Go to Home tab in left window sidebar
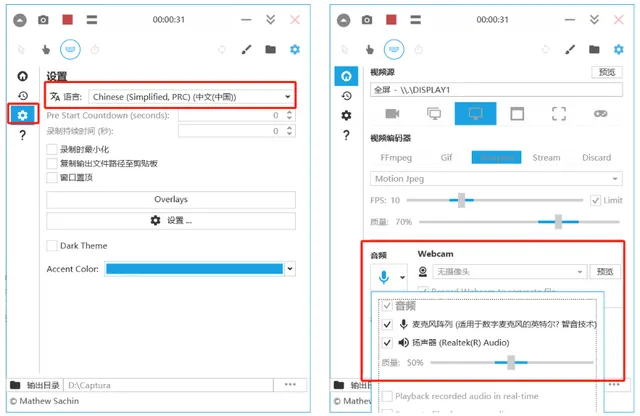Viewport: 640px width, 416px height. tap(22, 76)
